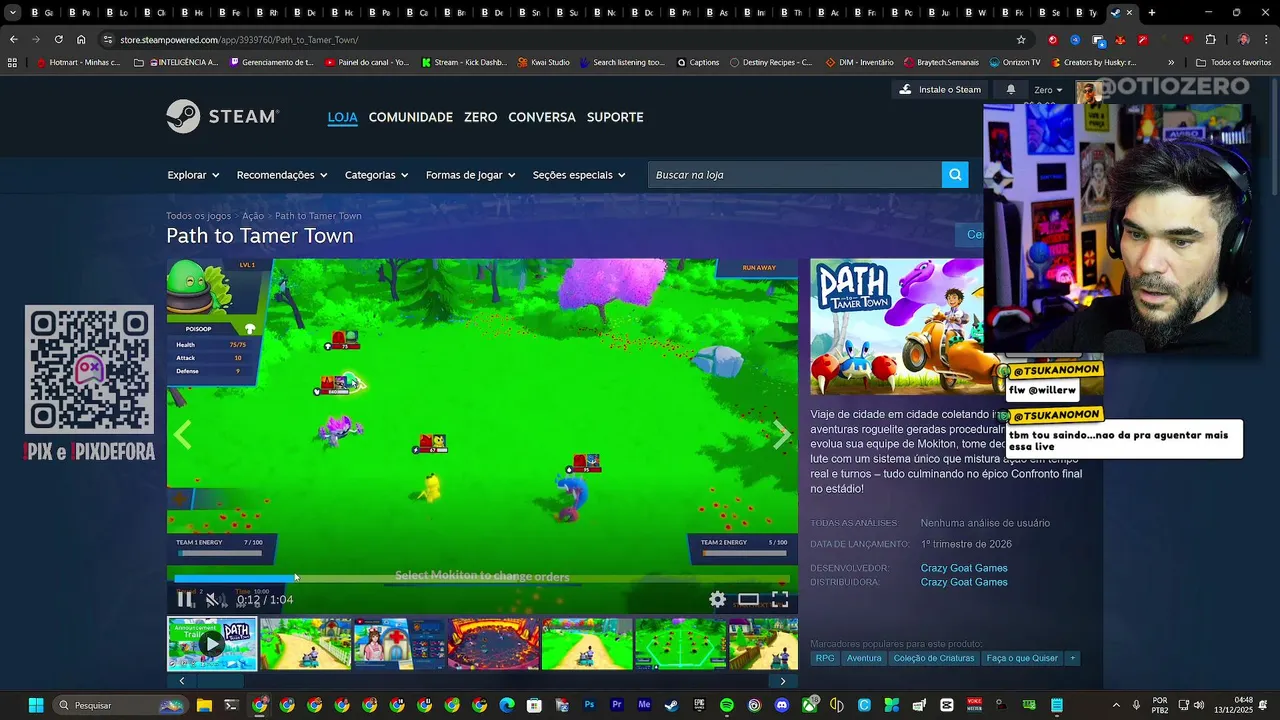Viewport: 1280px width, 720px height.
Task: Click the RPG tag
Action: 824,658
